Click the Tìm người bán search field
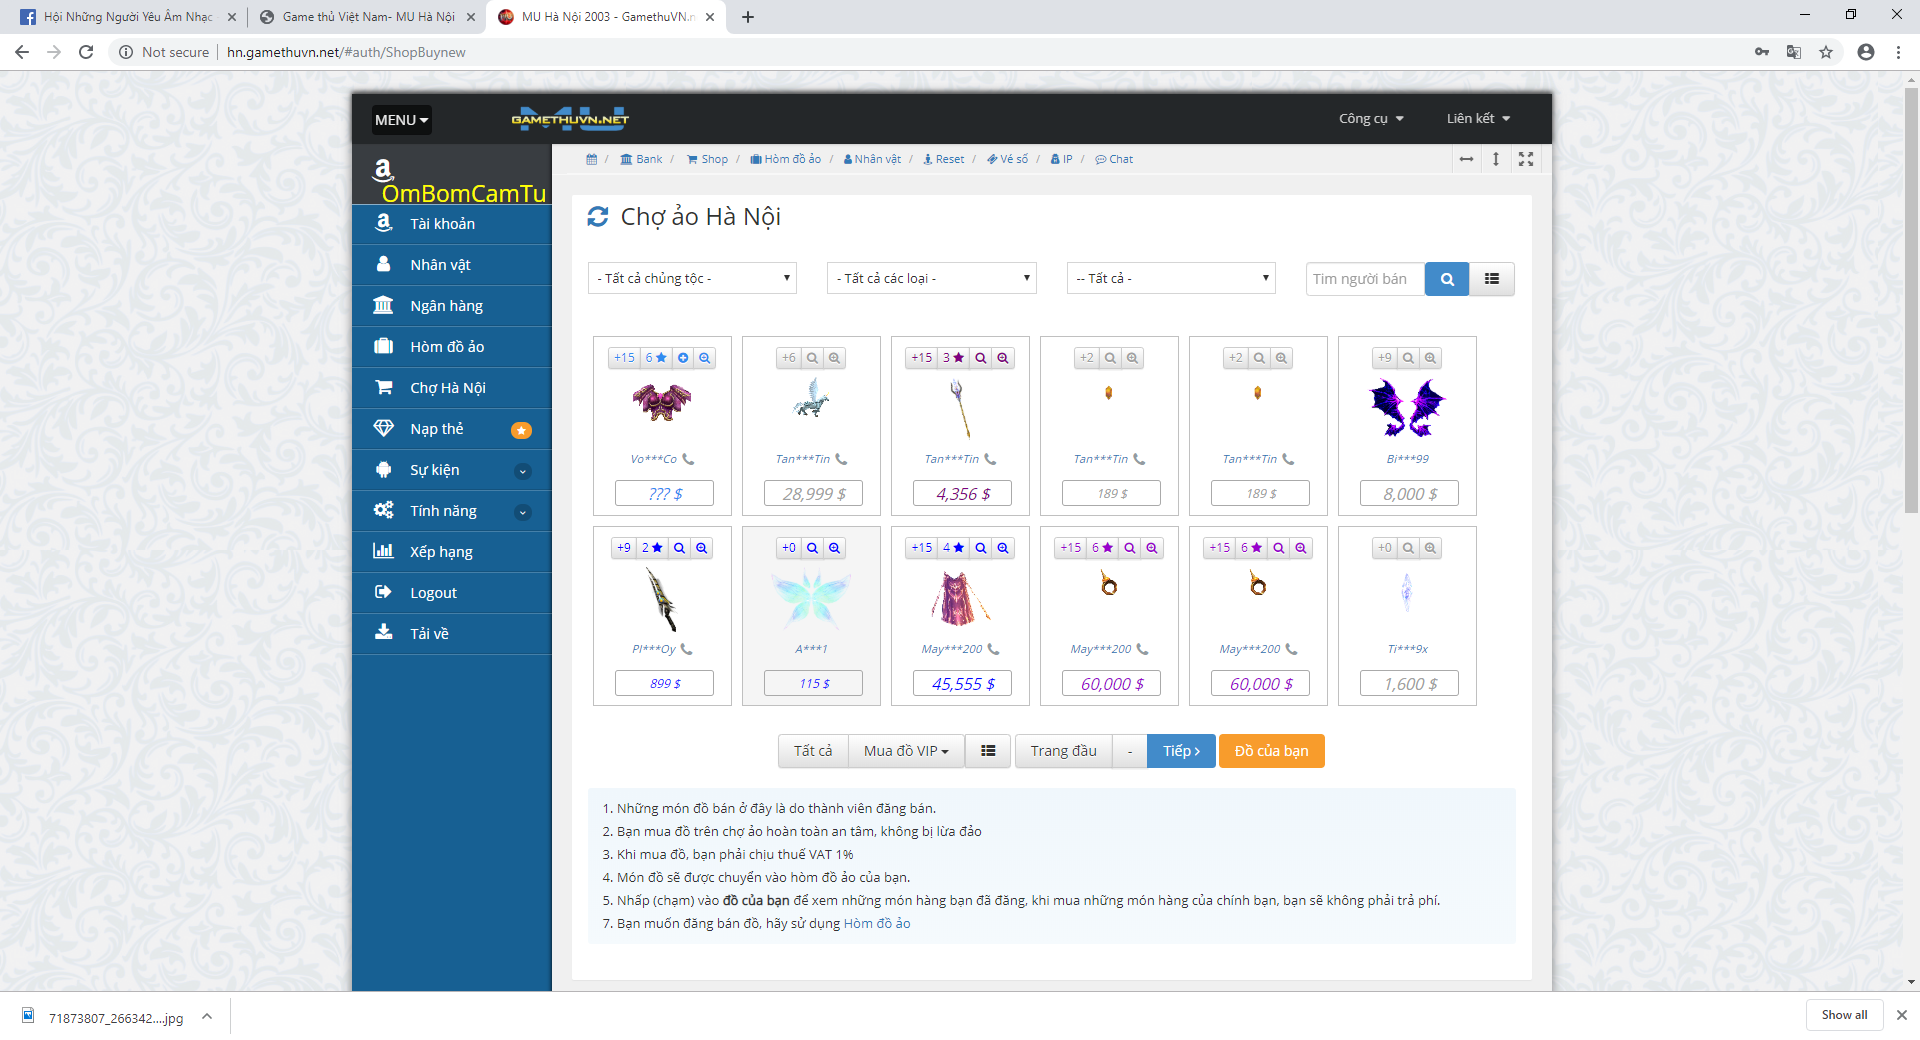The image size is (1920, 1040). click(x=1364, y=279)
